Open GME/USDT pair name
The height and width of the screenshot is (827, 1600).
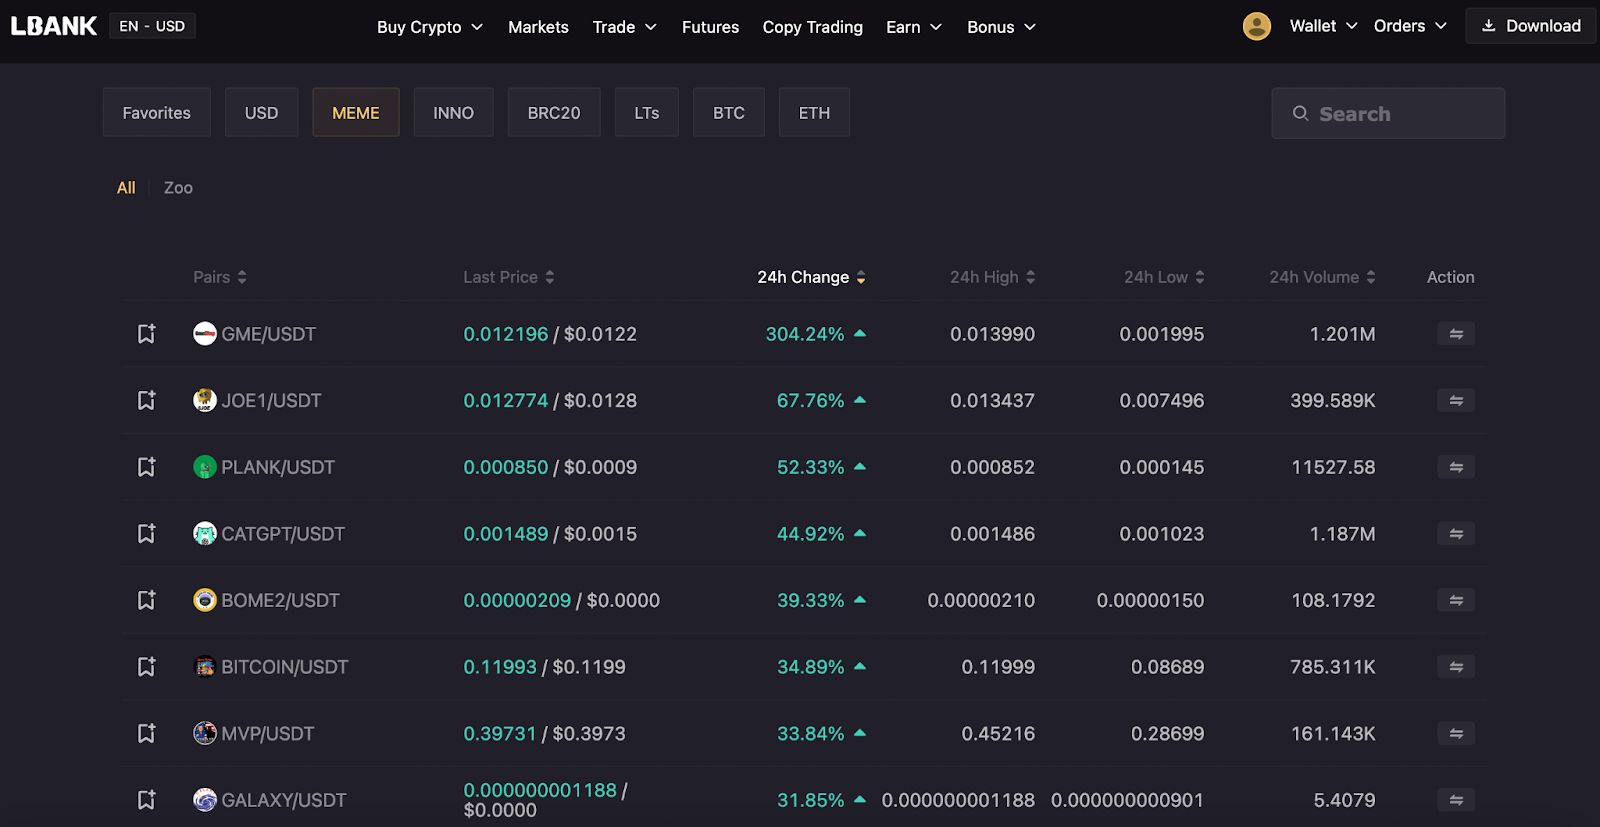tap(269, 334)
